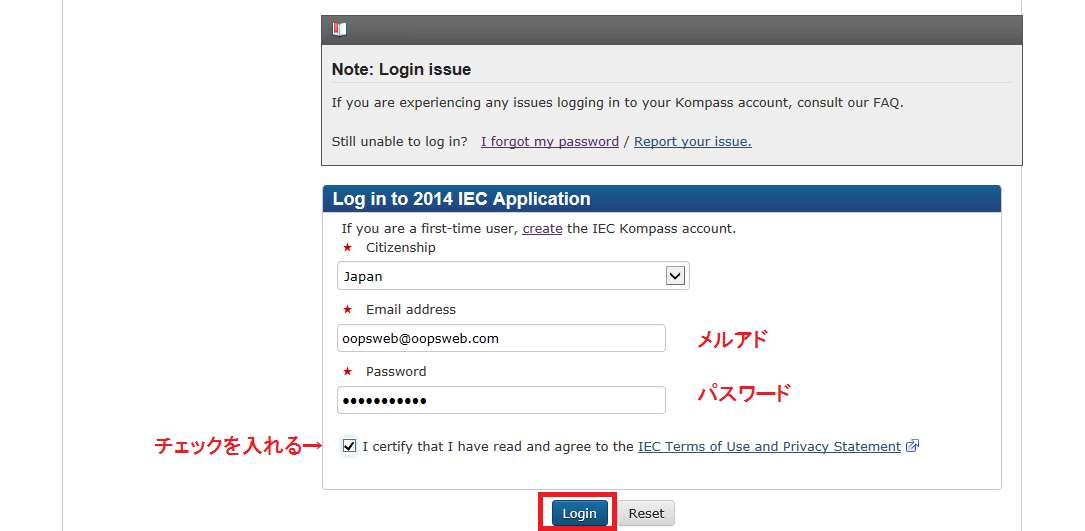Click the 'Email address' field label
This screenshot has width=1085, height=531.
(411, 309)
